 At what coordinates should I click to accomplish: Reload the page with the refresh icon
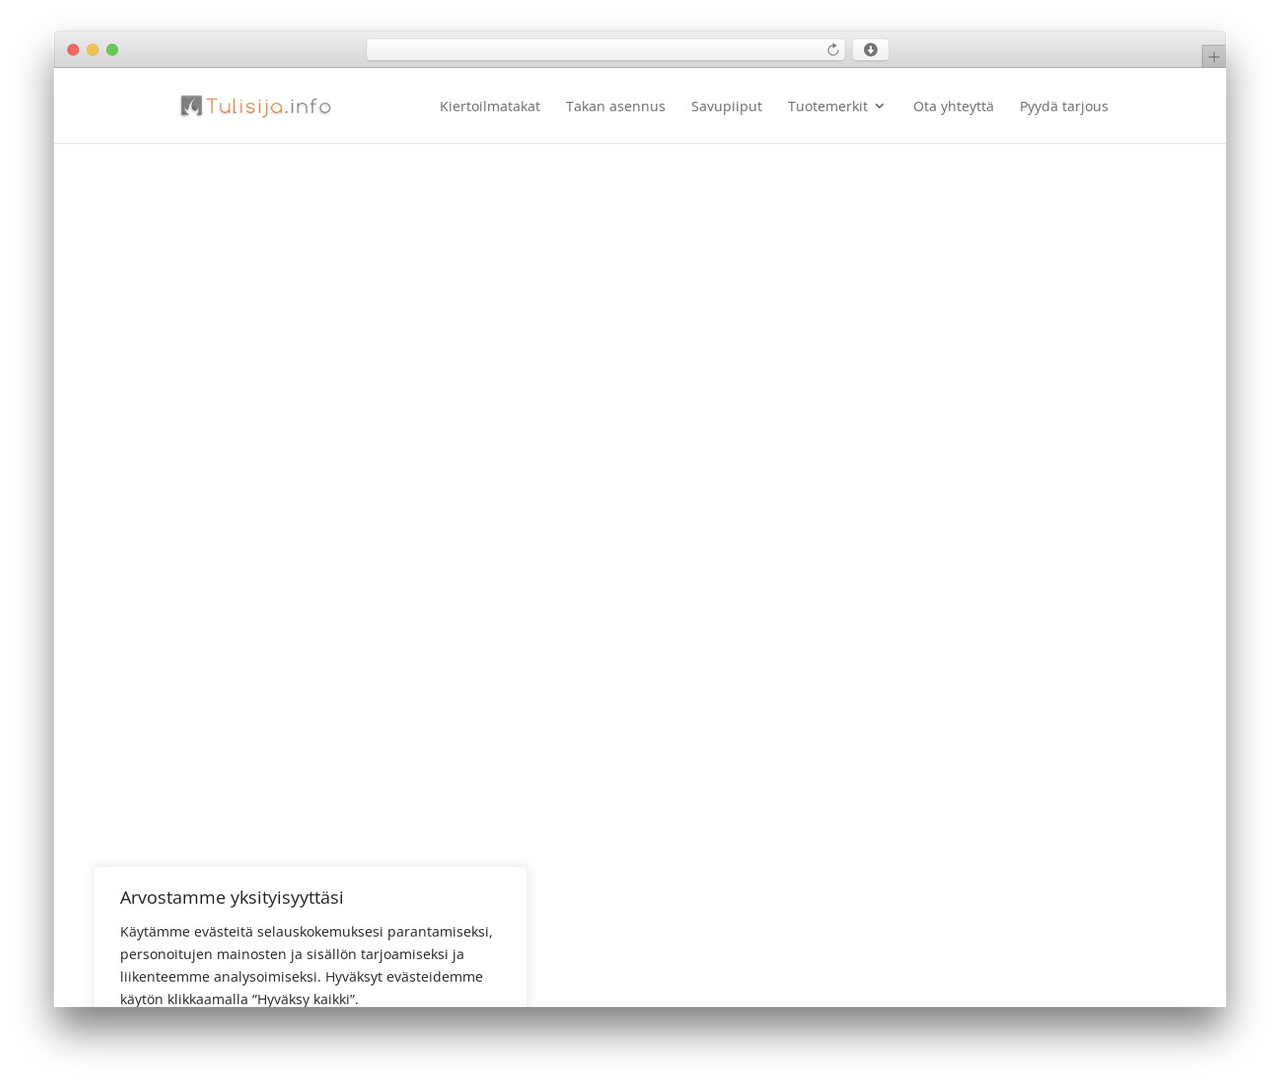point(832,50)
